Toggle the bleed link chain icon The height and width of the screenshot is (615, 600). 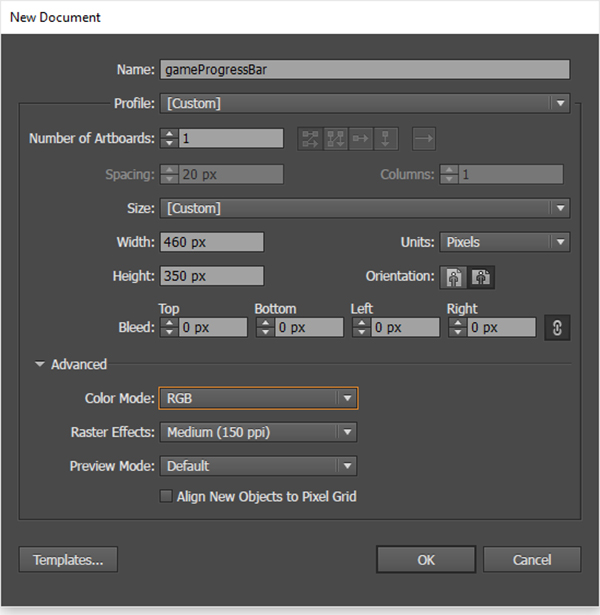pyautogui.click(x=557, y=328)
